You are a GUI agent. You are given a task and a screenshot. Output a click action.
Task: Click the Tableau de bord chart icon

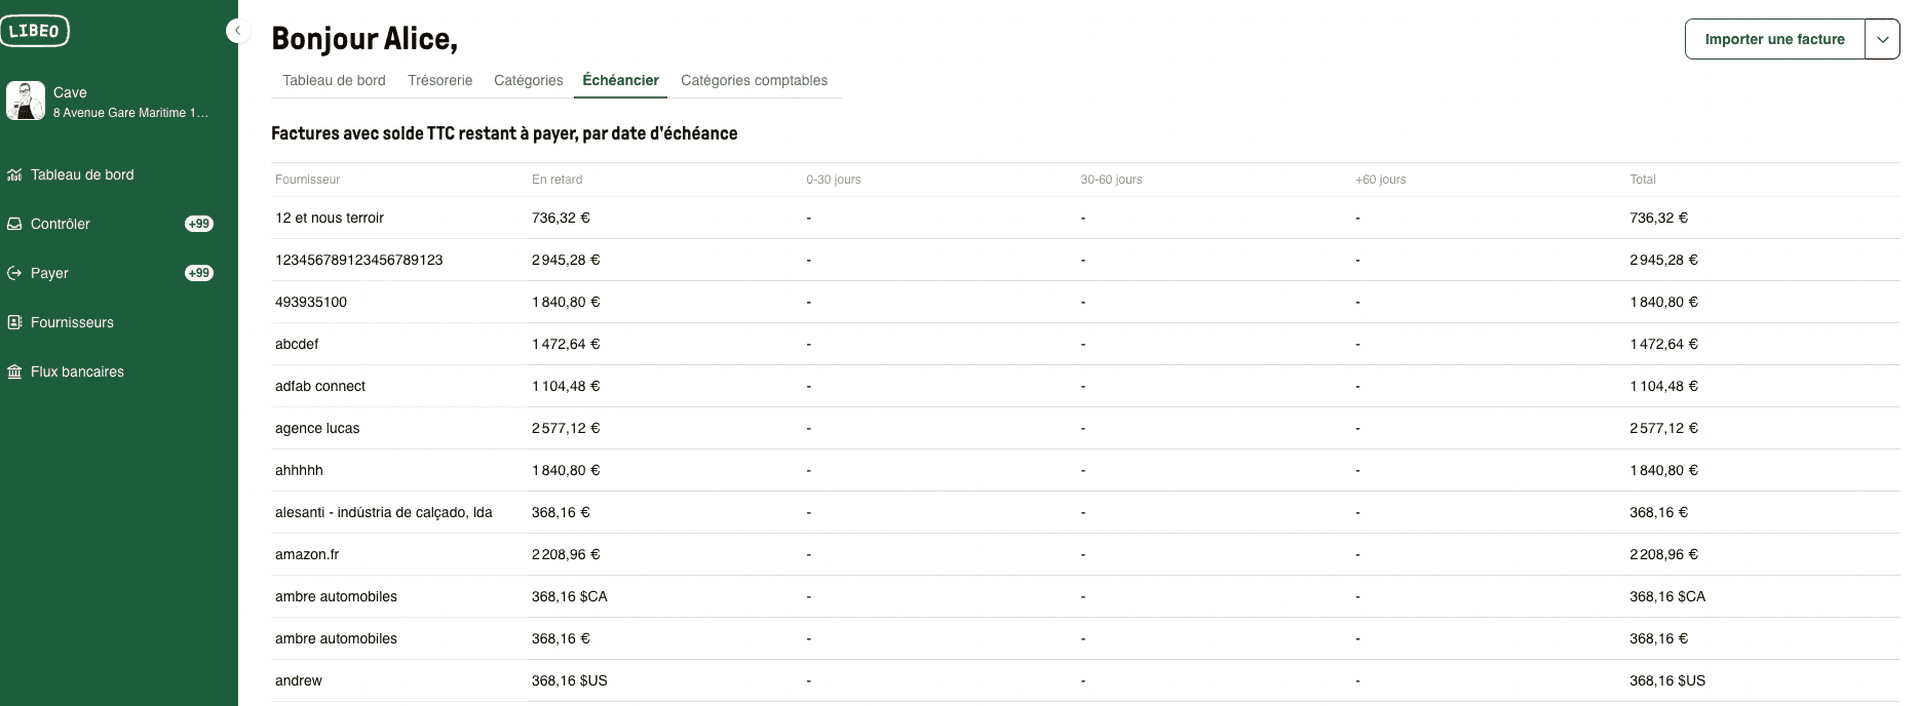(x=14, y=175)
